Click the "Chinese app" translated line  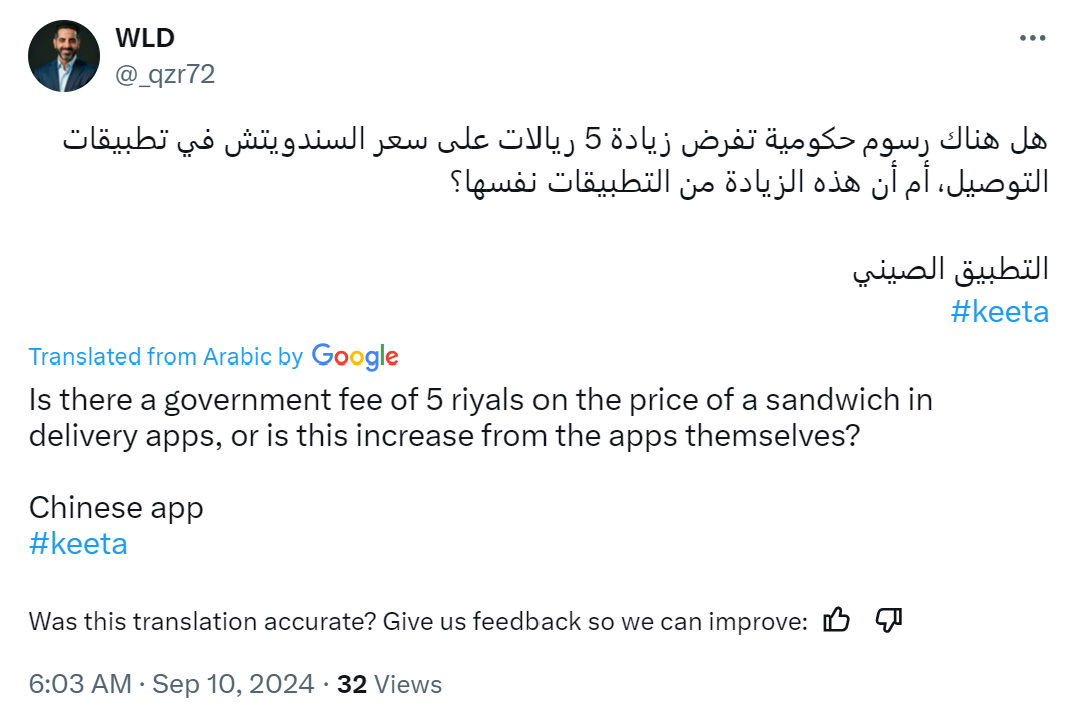click(116, 507)
